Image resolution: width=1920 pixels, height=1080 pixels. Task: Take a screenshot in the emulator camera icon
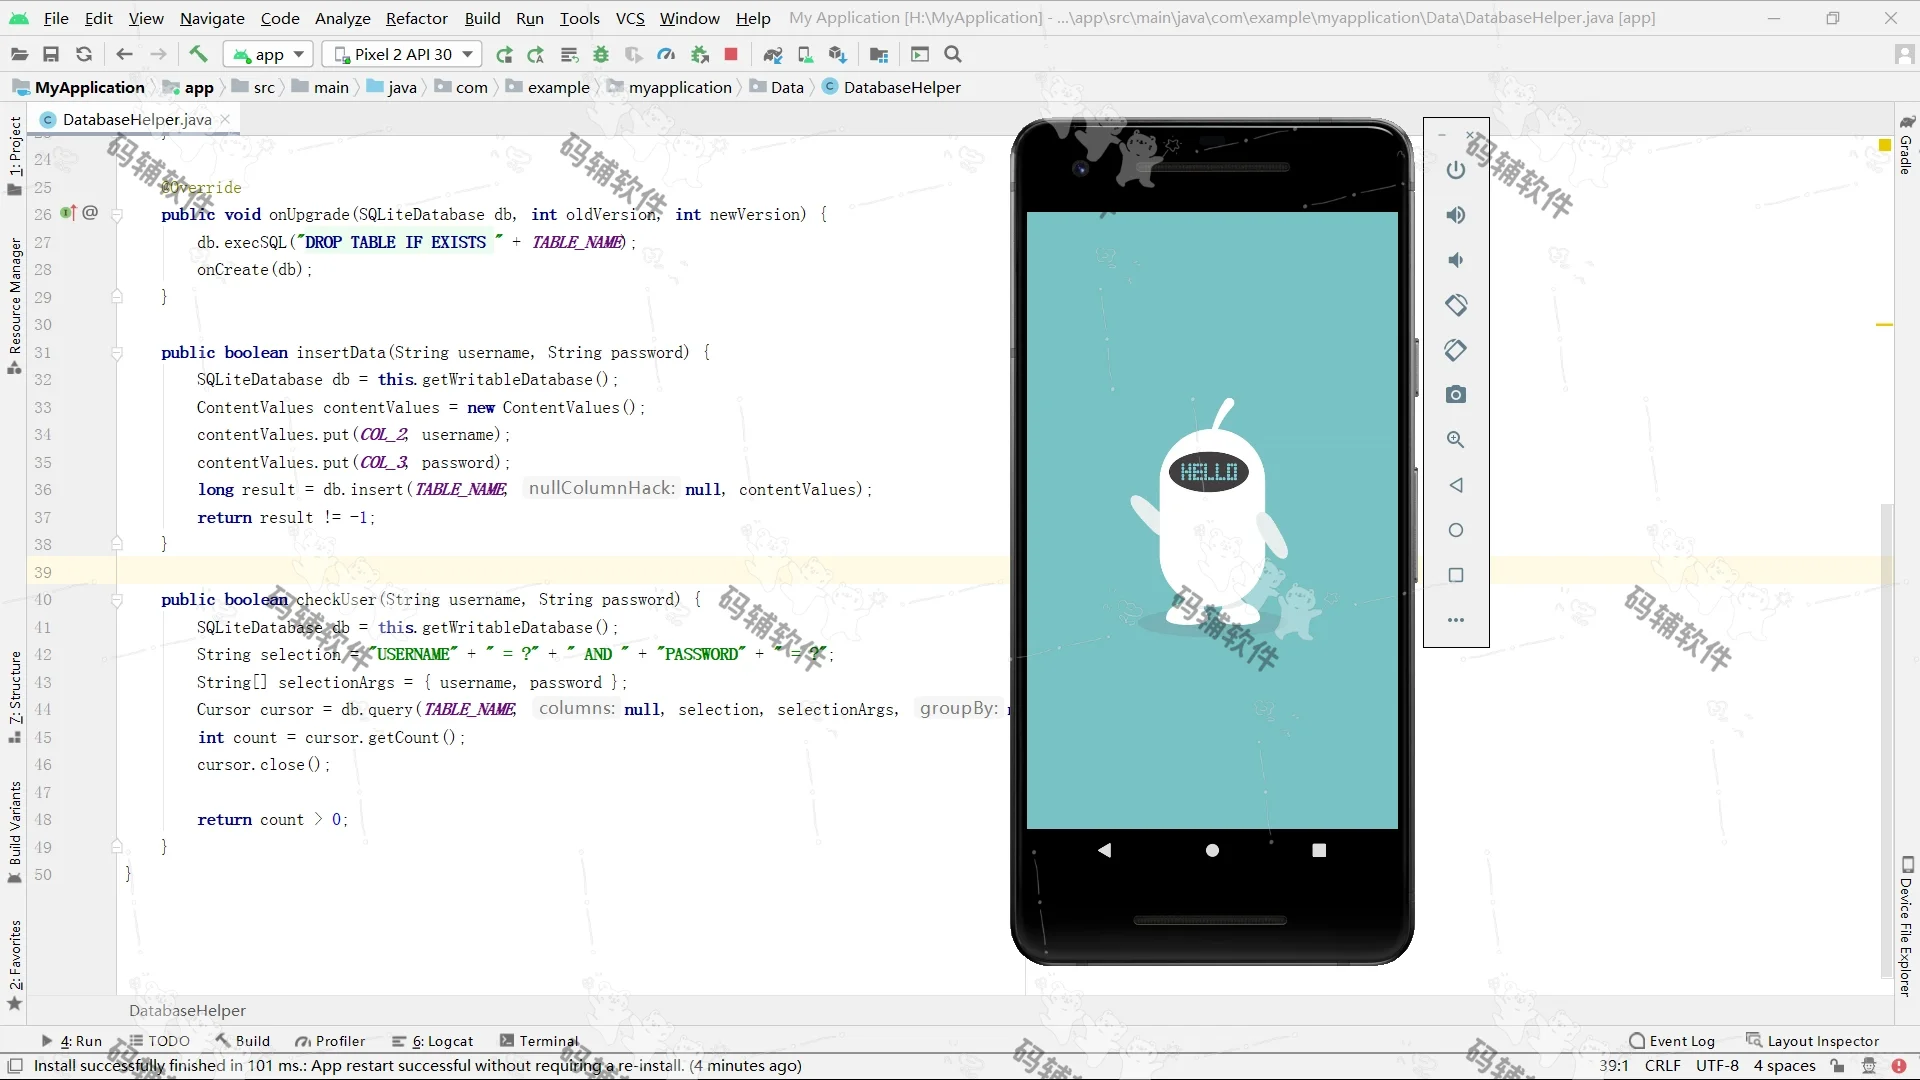tap(1456, 394)
